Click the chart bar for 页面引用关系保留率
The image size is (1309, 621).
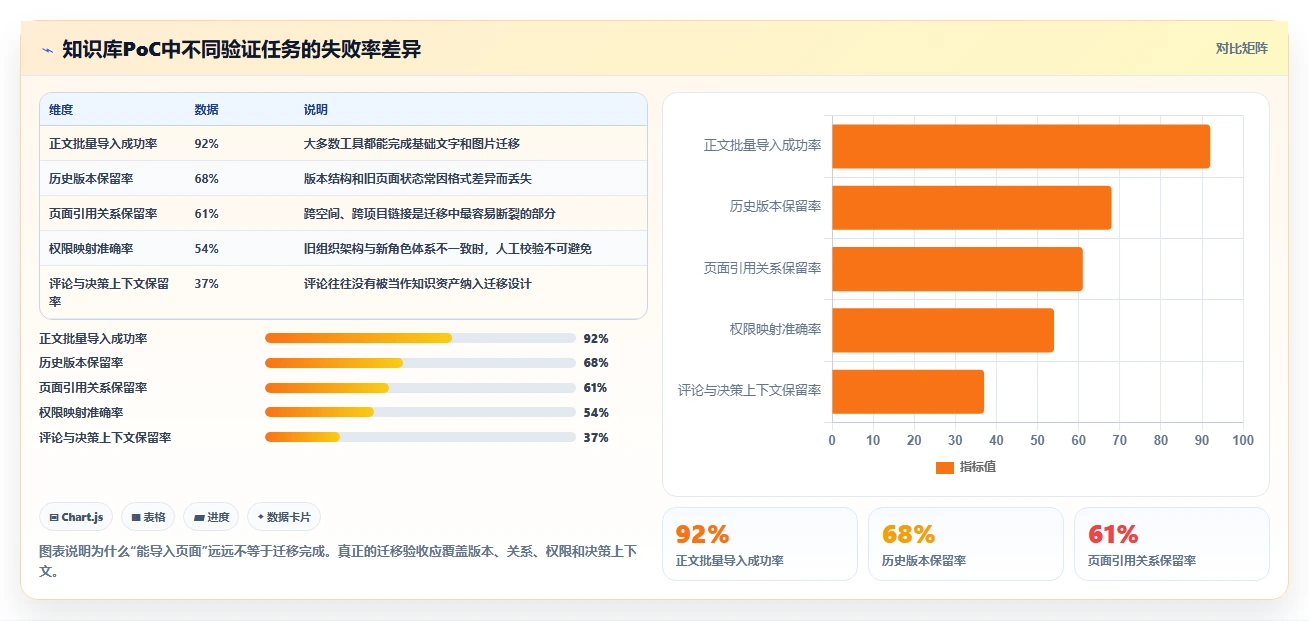[x=957, y=269]
